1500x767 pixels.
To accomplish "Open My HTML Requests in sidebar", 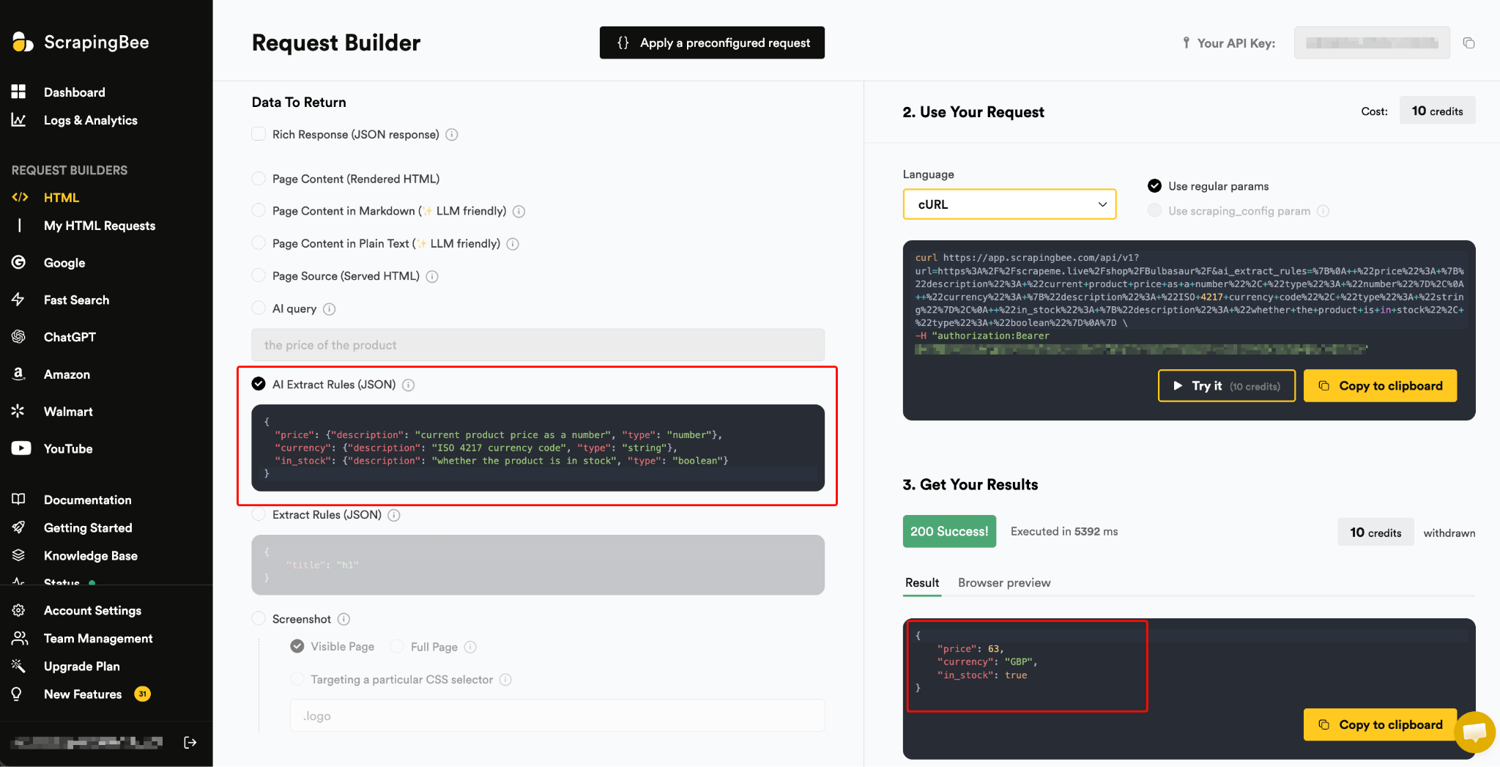I will [99, 226].
